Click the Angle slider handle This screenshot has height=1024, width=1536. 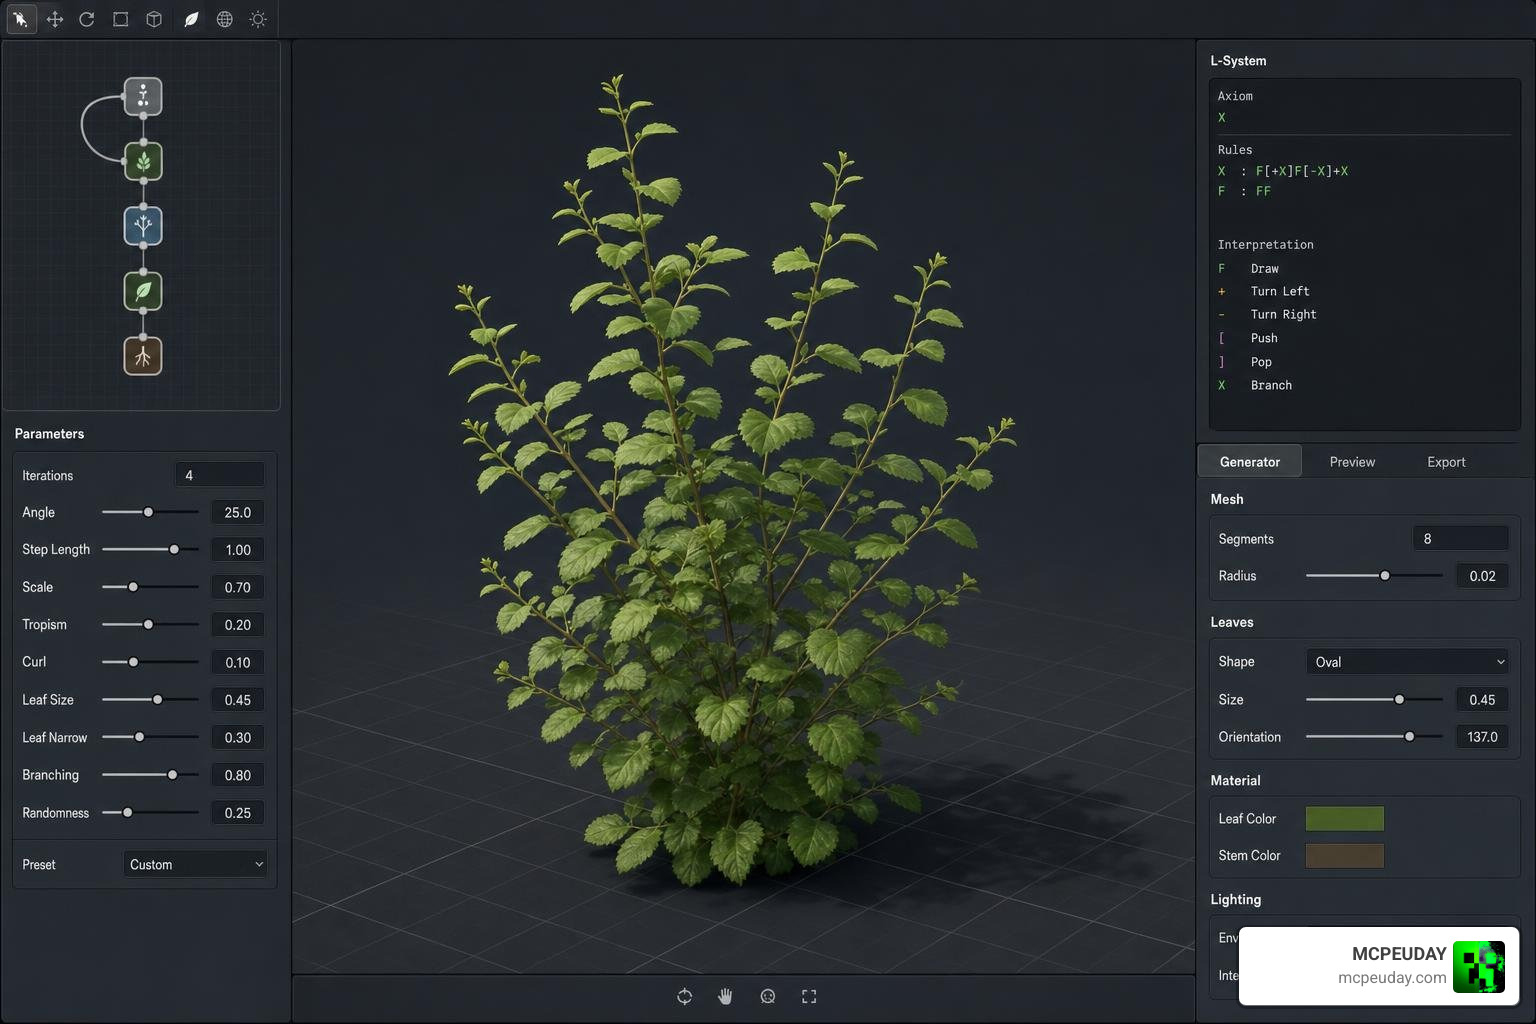click(x=148, y=512)
